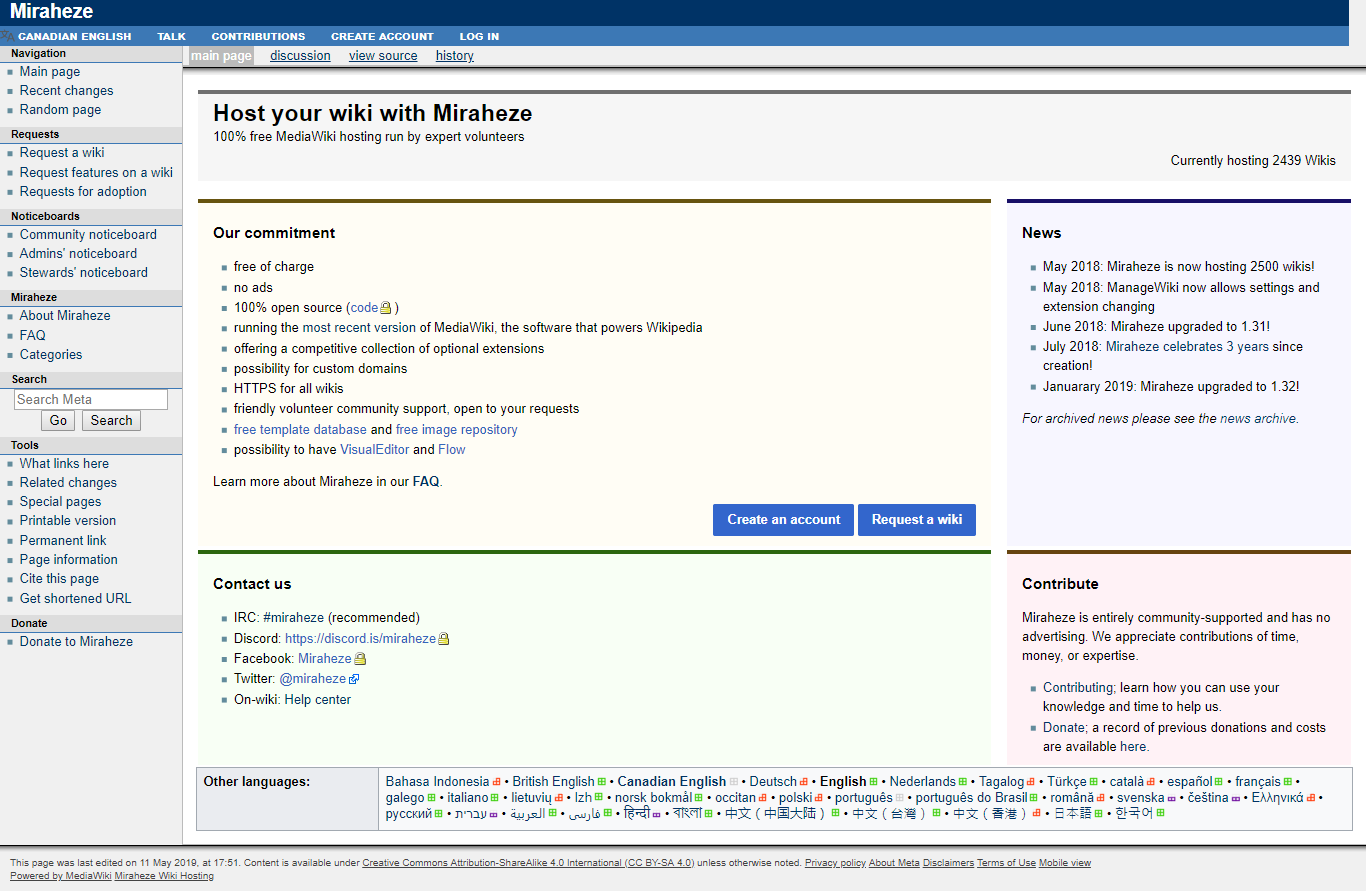Open Requests for adoption link
Viewport: 1366px width, 891px height.
[x=83, y=192]
